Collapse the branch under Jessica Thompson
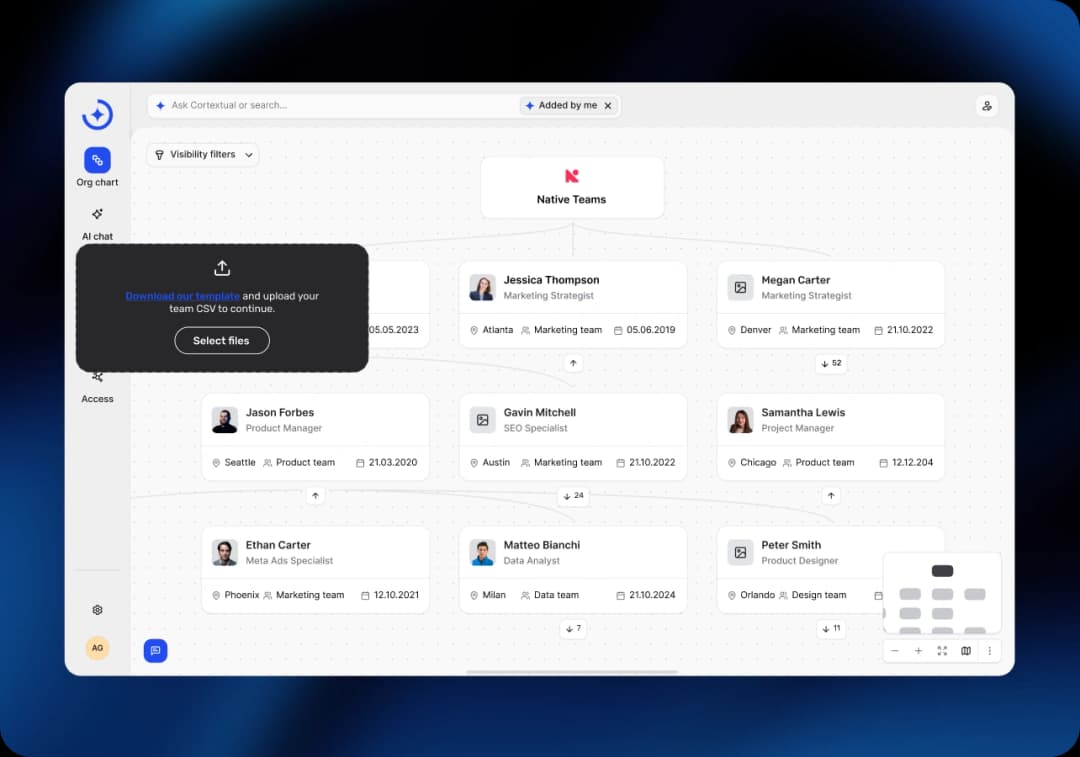Viewport: 1080px width, 757px height. coord(573,363)
